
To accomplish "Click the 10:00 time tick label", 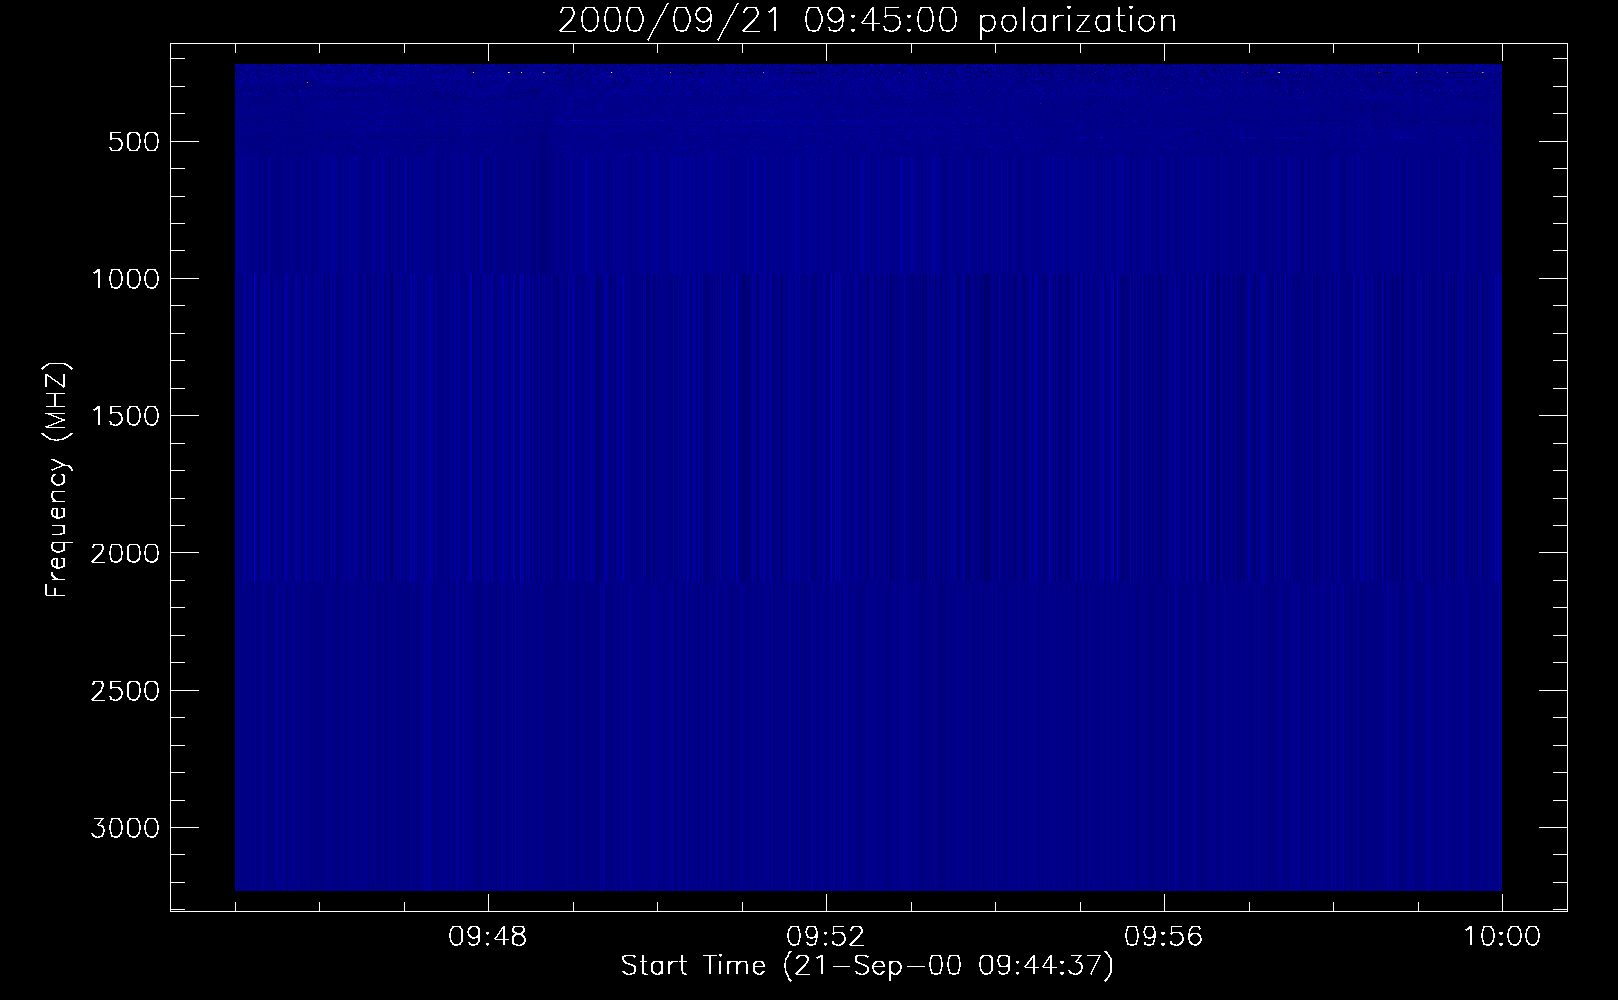I will pos(1501,937).
